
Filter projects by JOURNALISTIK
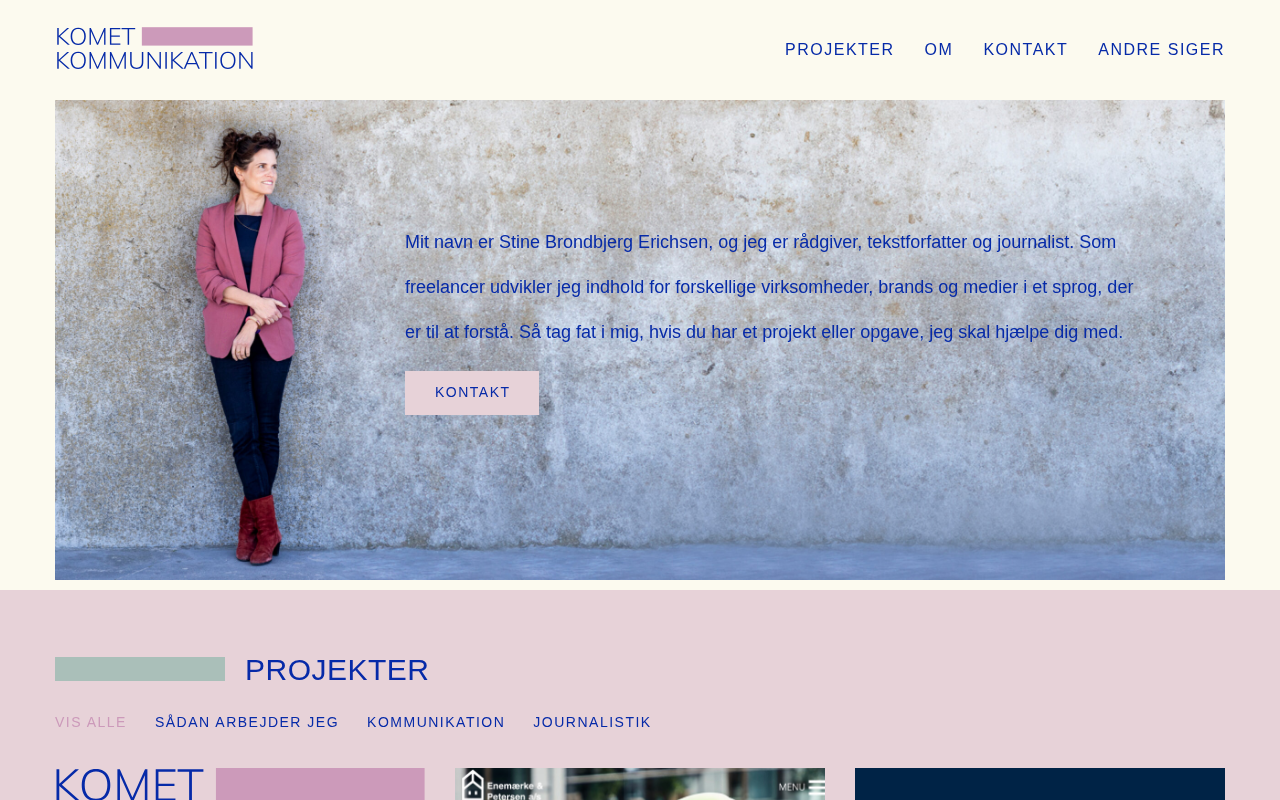(x=592, y=722)
